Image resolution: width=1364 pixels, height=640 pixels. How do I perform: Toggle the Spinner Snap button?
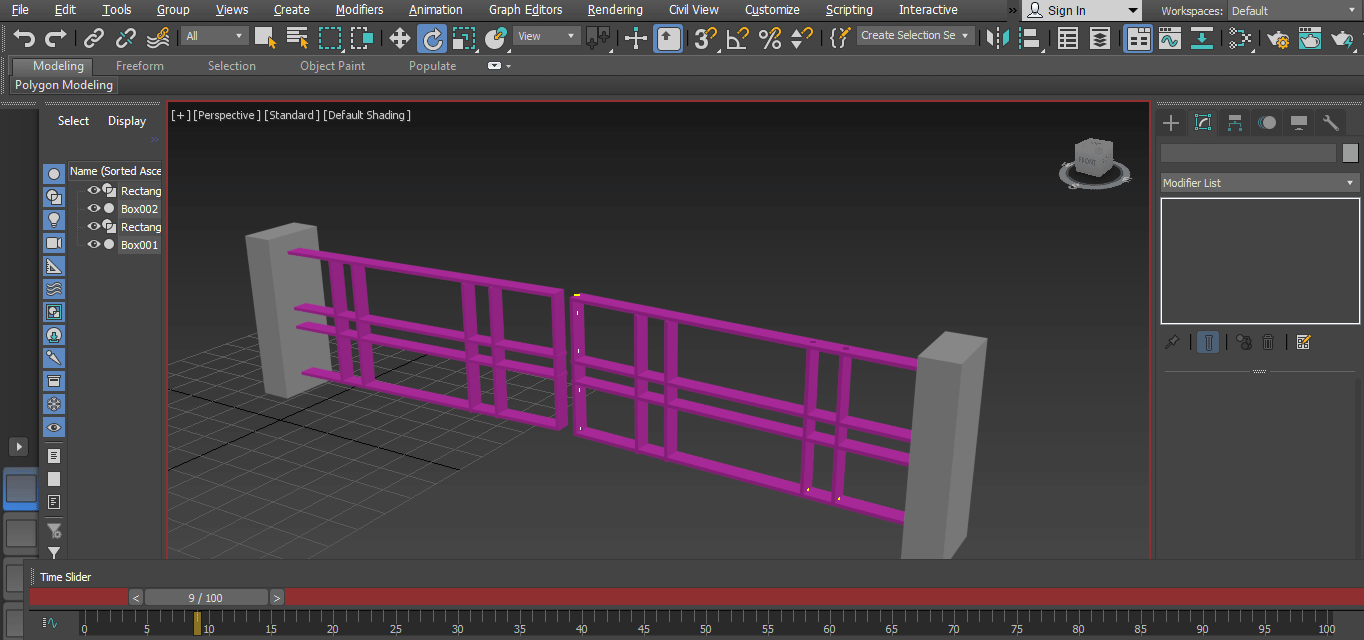point(801,38)
